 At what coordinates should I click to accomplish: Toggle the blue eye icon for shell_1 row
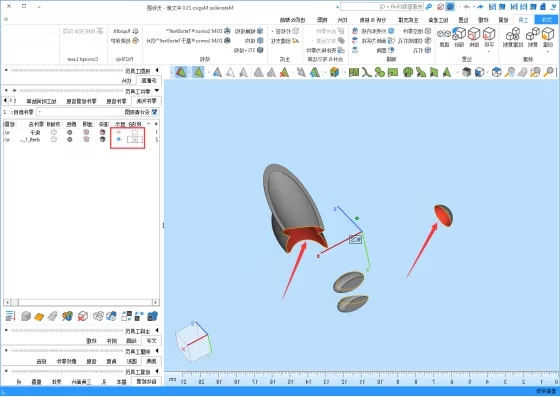click(119, 140)
